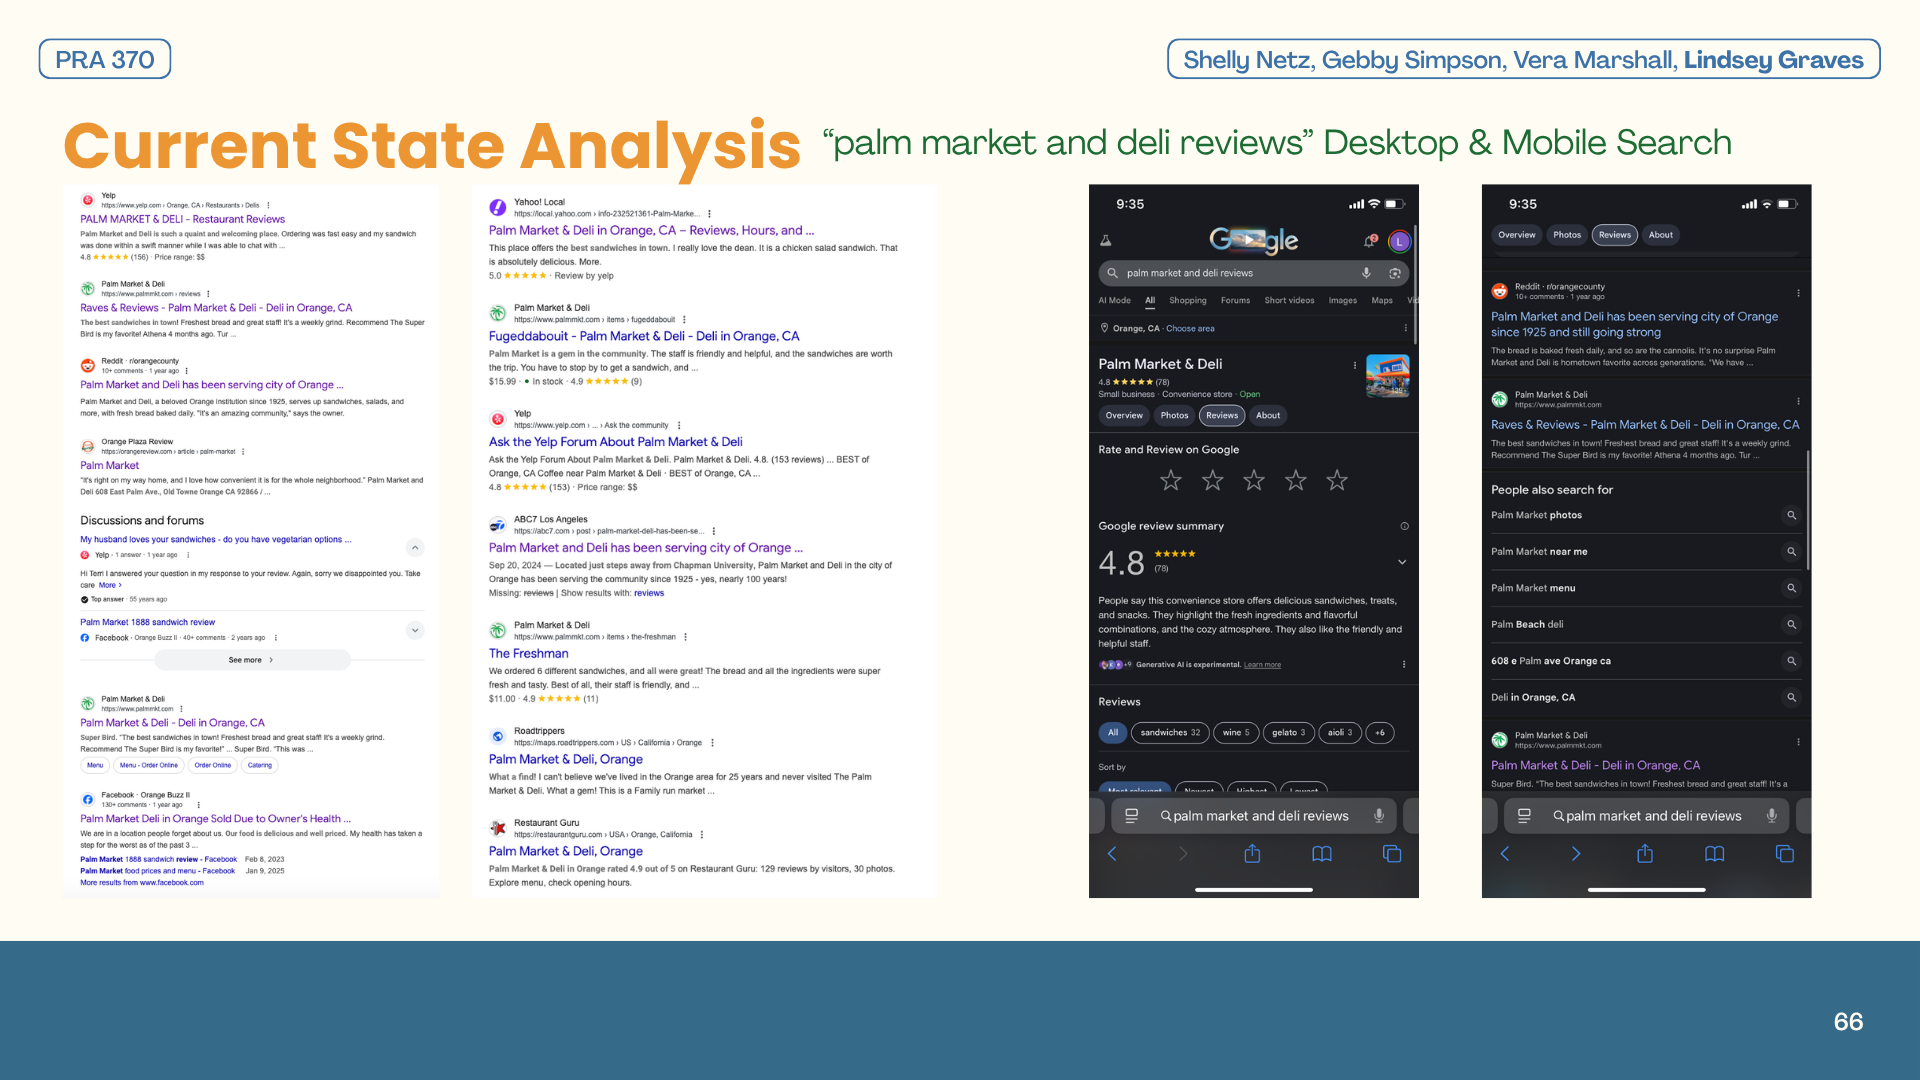Expand the 4.8 rating summary chevron

point(1402,562)
